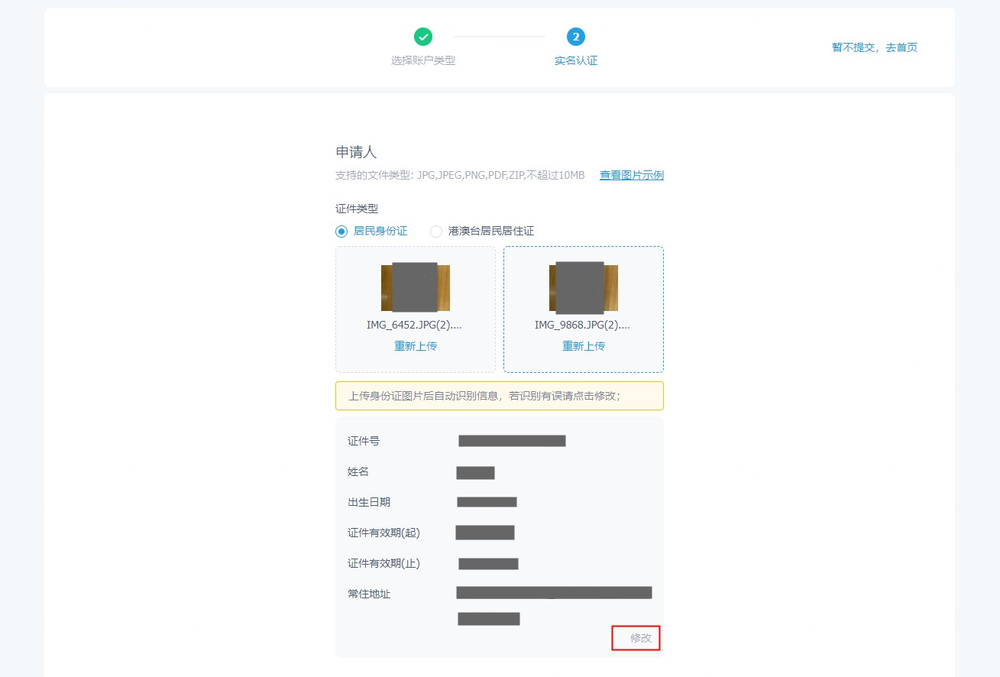The width and height of the screenshot is (1000, 677).
Task: Go to the 选择账户类型 step label
Action: pyautogui.click(x=423, y=60)
